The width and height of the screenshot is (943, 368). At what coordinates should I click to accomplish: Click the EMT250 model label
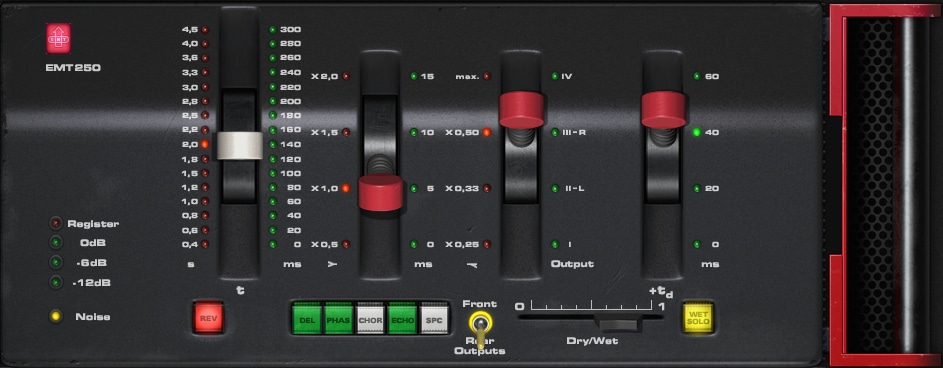tap(73, 68)
